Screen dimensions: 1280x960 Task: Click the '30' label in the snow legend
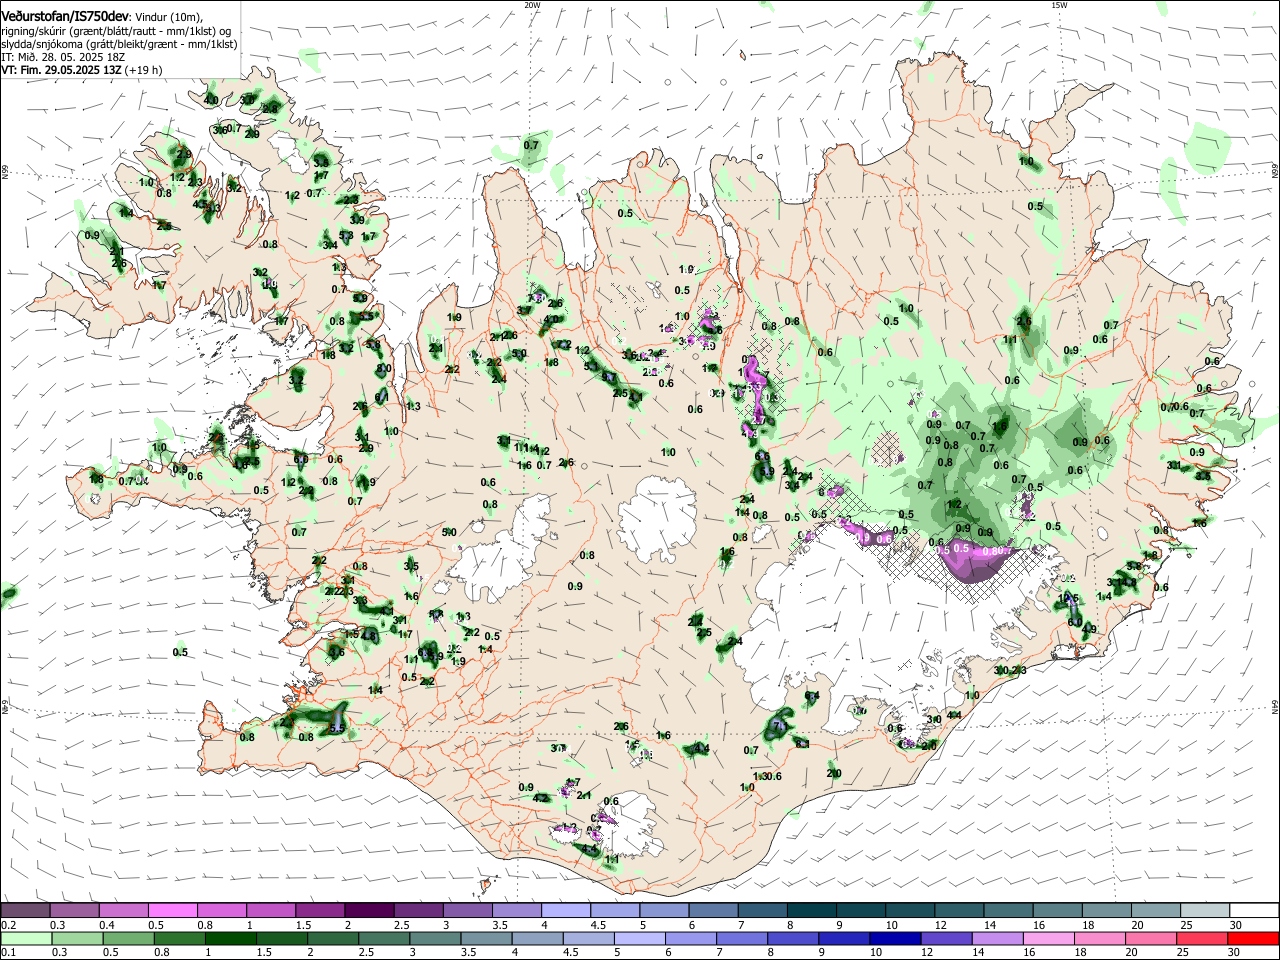pos(1235,925)
